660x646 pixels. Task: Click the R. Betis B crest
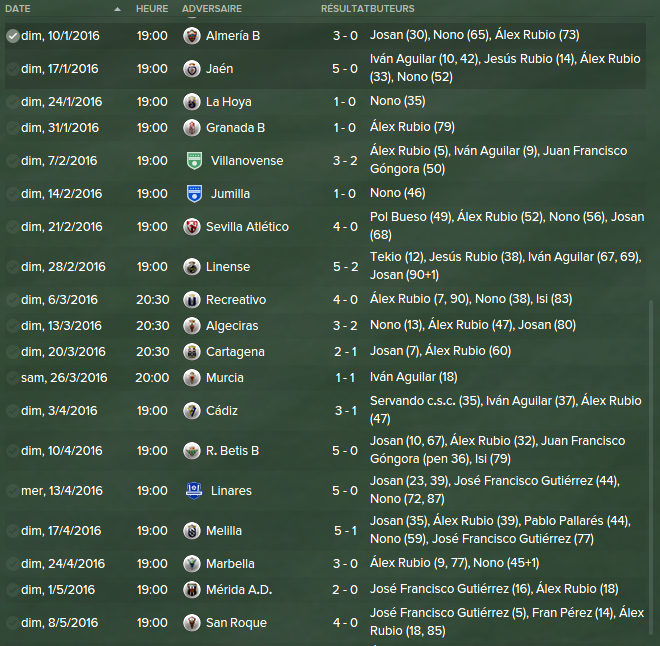[x=192, y=451]
